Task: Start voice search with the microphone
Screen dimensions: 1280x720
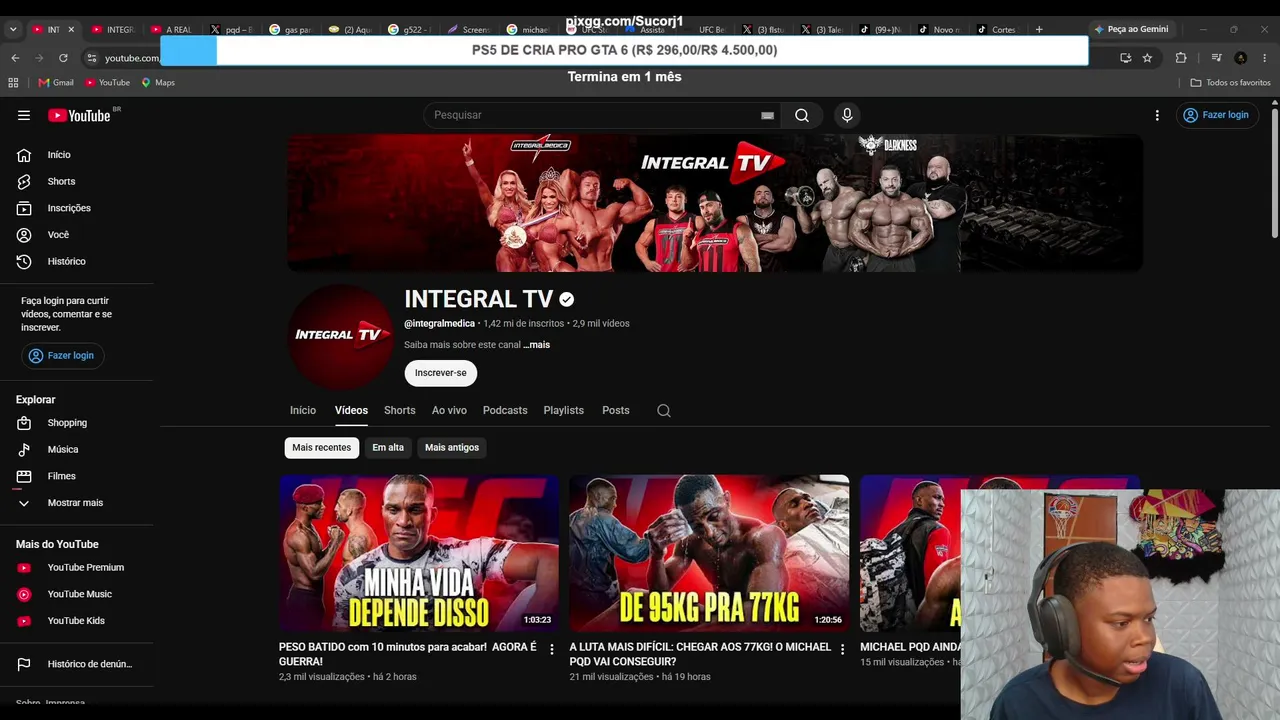Action: pyautogui.click(x=847, y=115)
